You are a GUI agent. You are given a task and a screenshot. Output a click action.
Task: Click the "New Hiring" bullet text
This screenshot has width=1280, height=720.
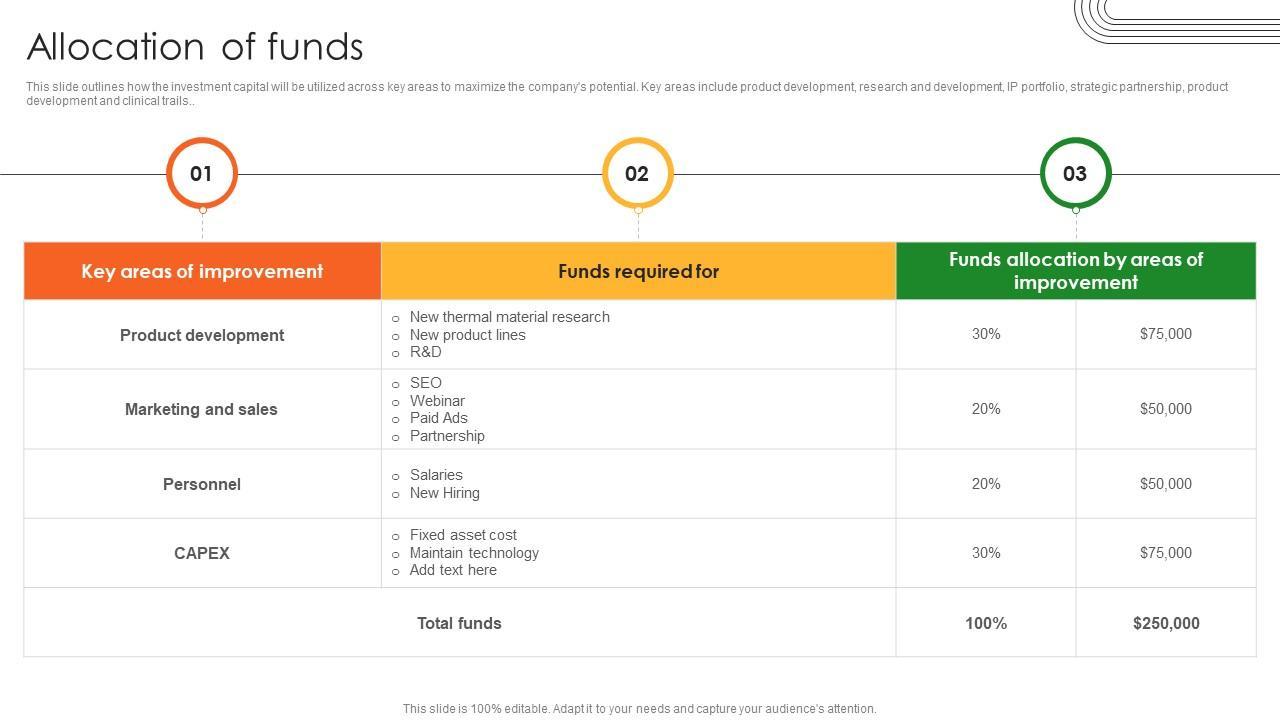pos(444,493)
